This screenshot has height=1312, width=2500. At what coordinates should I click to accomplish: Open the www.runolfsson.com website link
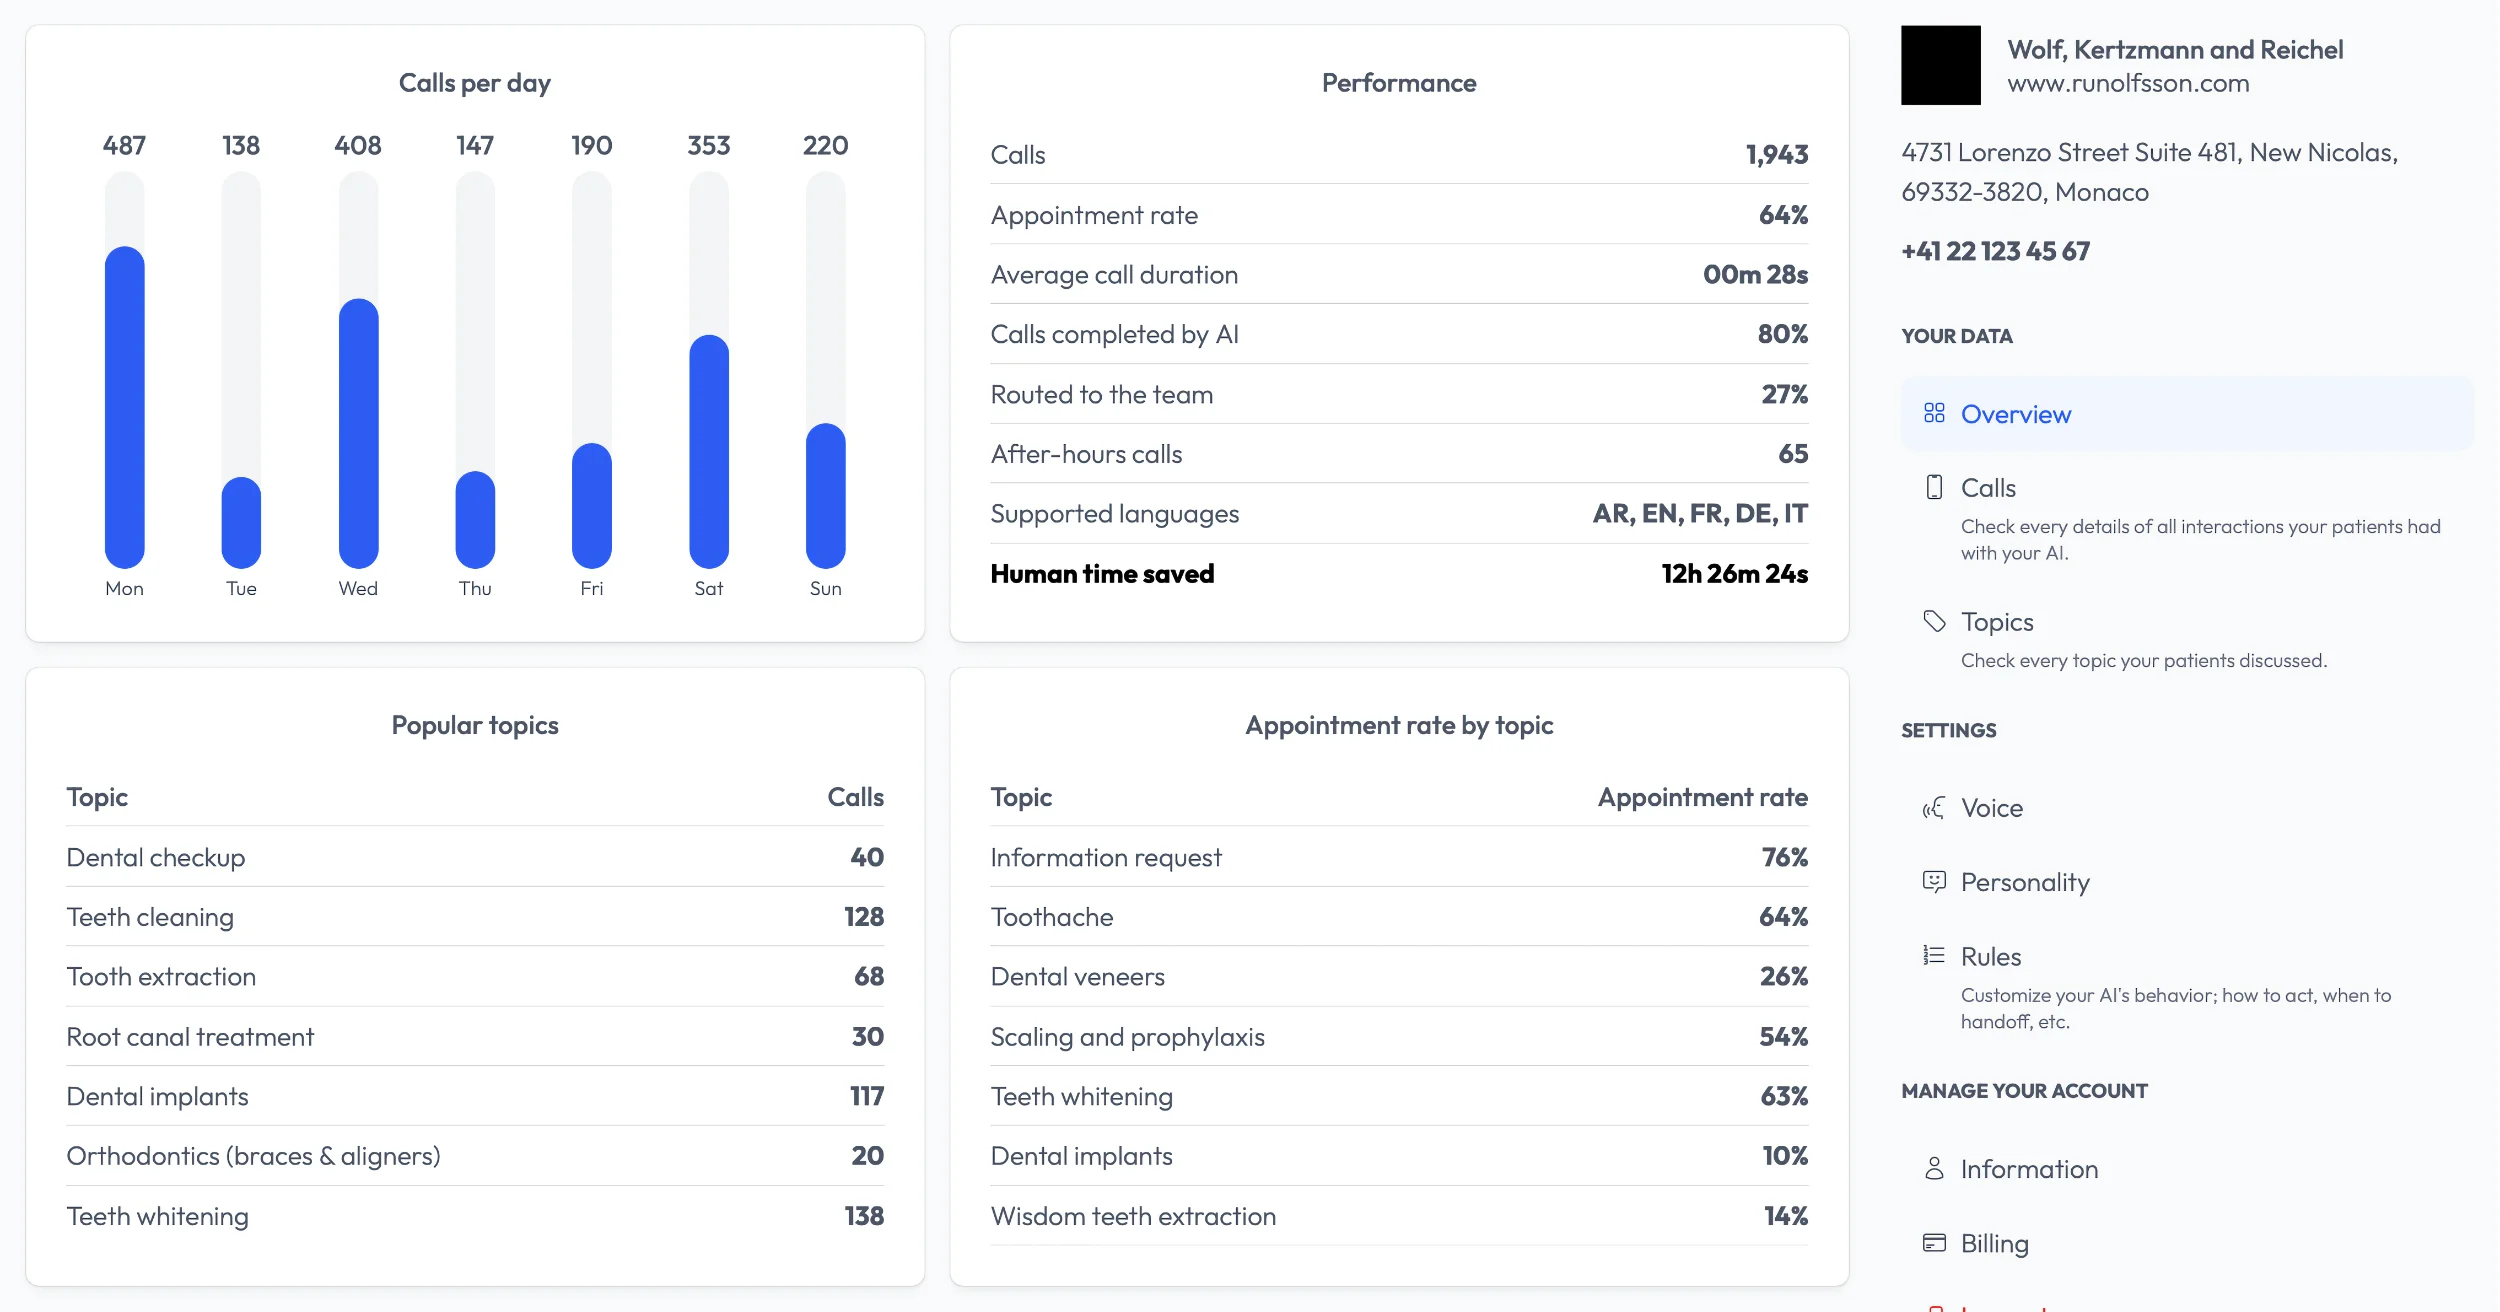(2128, 83)
